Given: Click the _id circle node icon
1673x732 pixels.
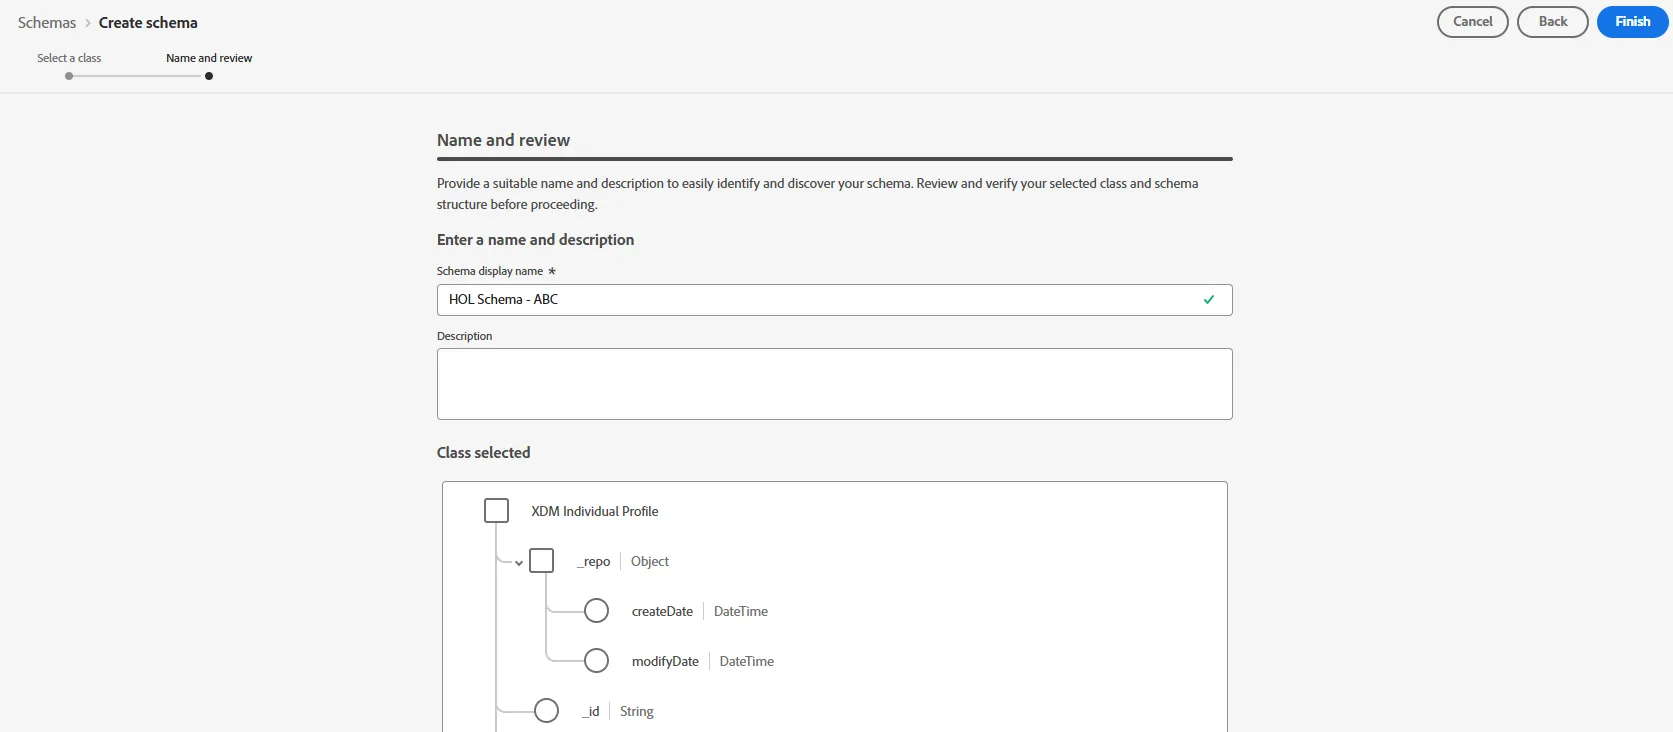Looking at the screenshot, I should point(546,711).
